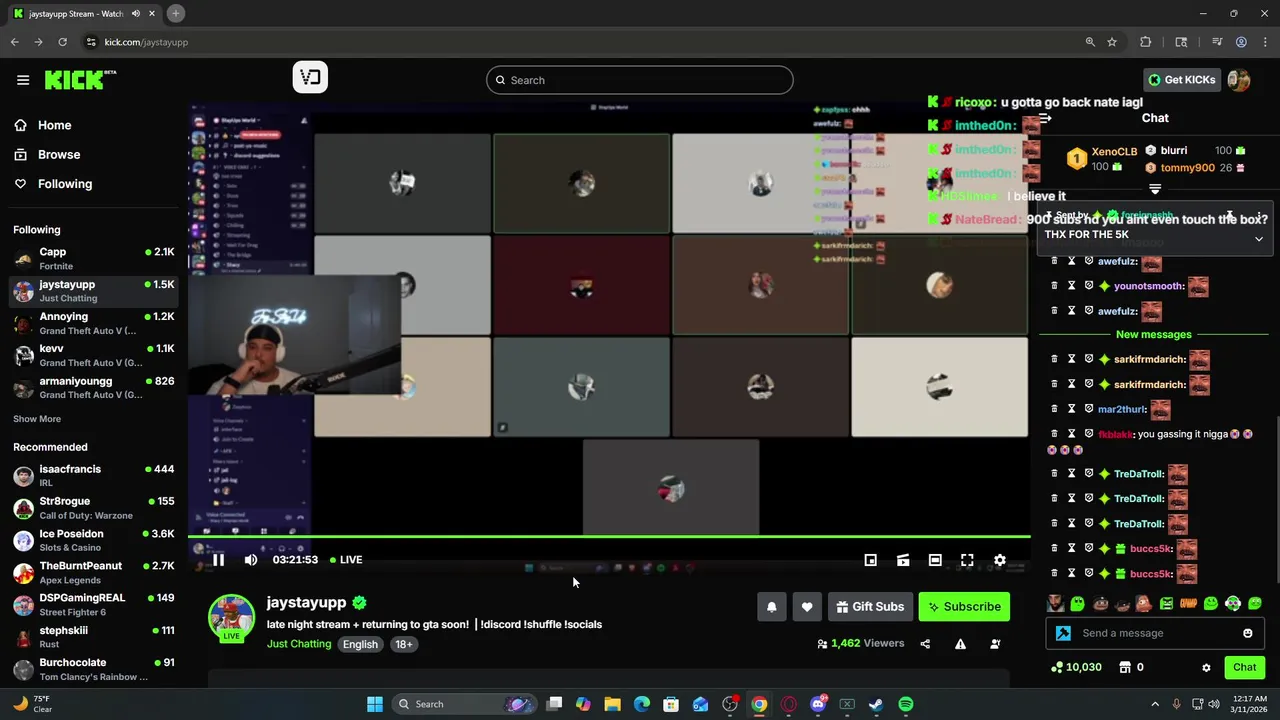Open Steam from the taskbar
Screen dimensions: 1280x720
pyautogui.click(x=876, y=704)
